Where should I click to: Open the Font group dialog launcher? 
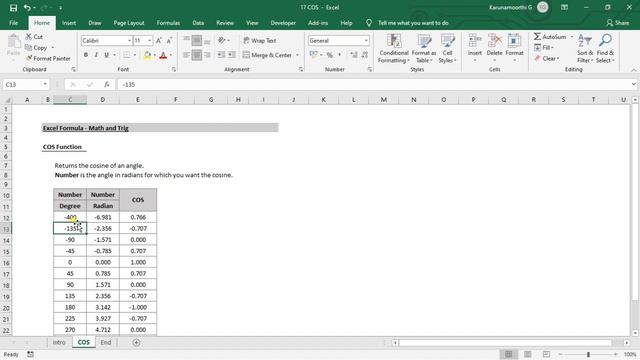(174, 69)
